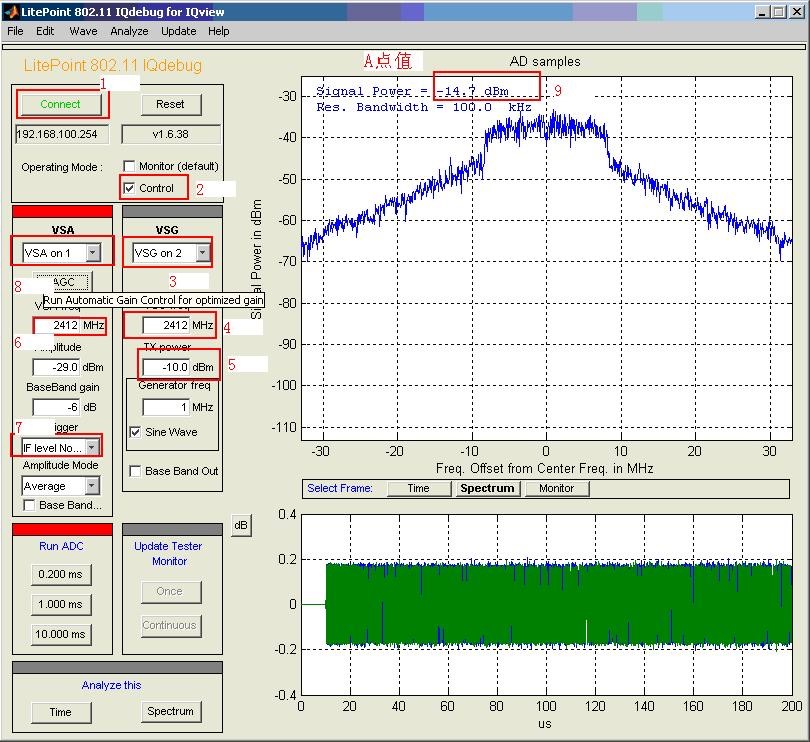Click the Spectrum button under Analyze this
The width and height of the screenshot is (810, 742).
pos(170,712)
